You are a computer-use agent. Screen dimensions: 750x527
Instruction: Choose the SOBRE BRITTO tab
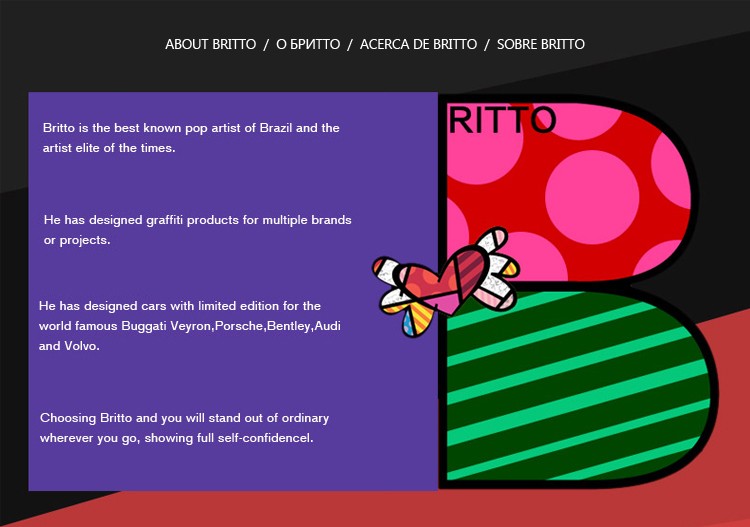(540, 44)
